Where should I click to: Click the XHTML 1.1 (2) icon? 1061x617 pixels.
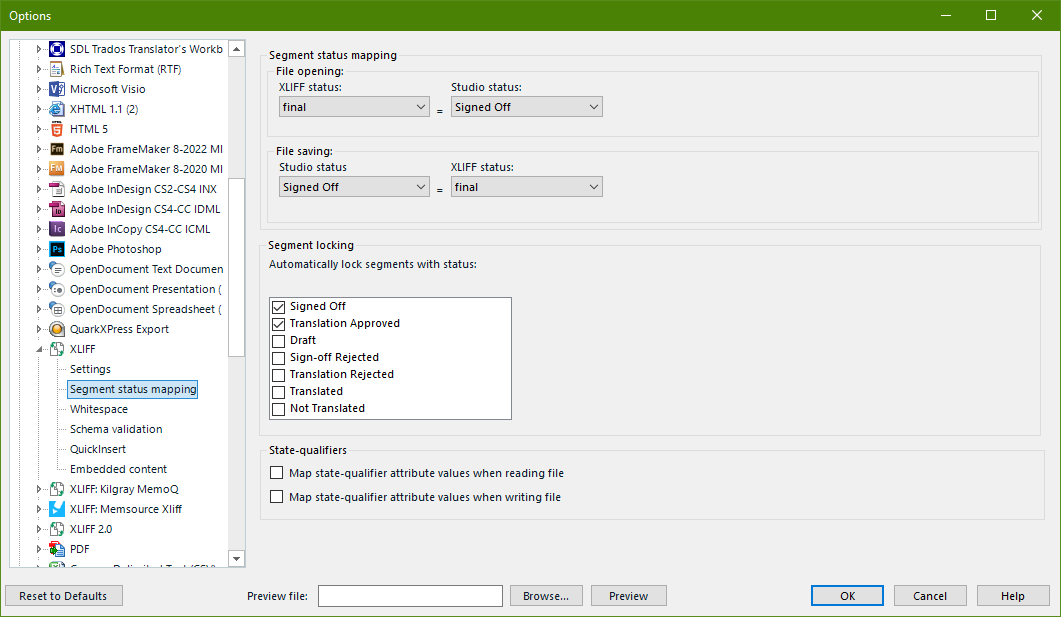click(x=58, y=109)
